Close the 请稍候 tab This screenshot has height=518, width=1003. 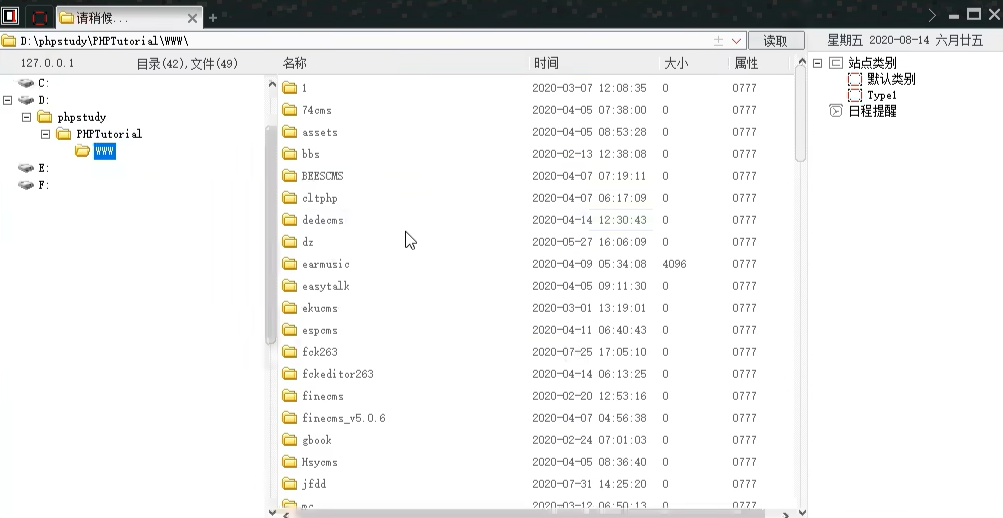(x=192, y=18)
